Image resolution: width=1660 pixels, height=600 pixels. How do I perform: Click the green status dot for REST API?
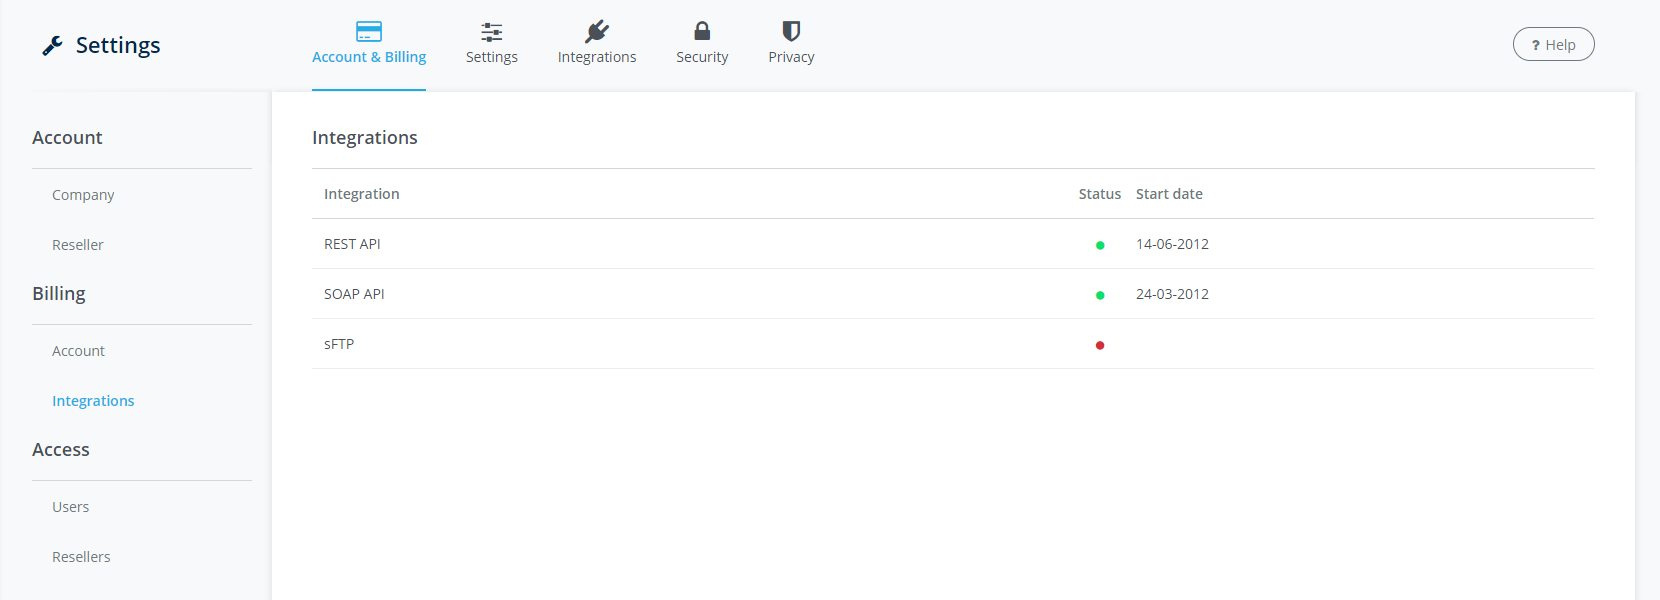[1100, 245]
